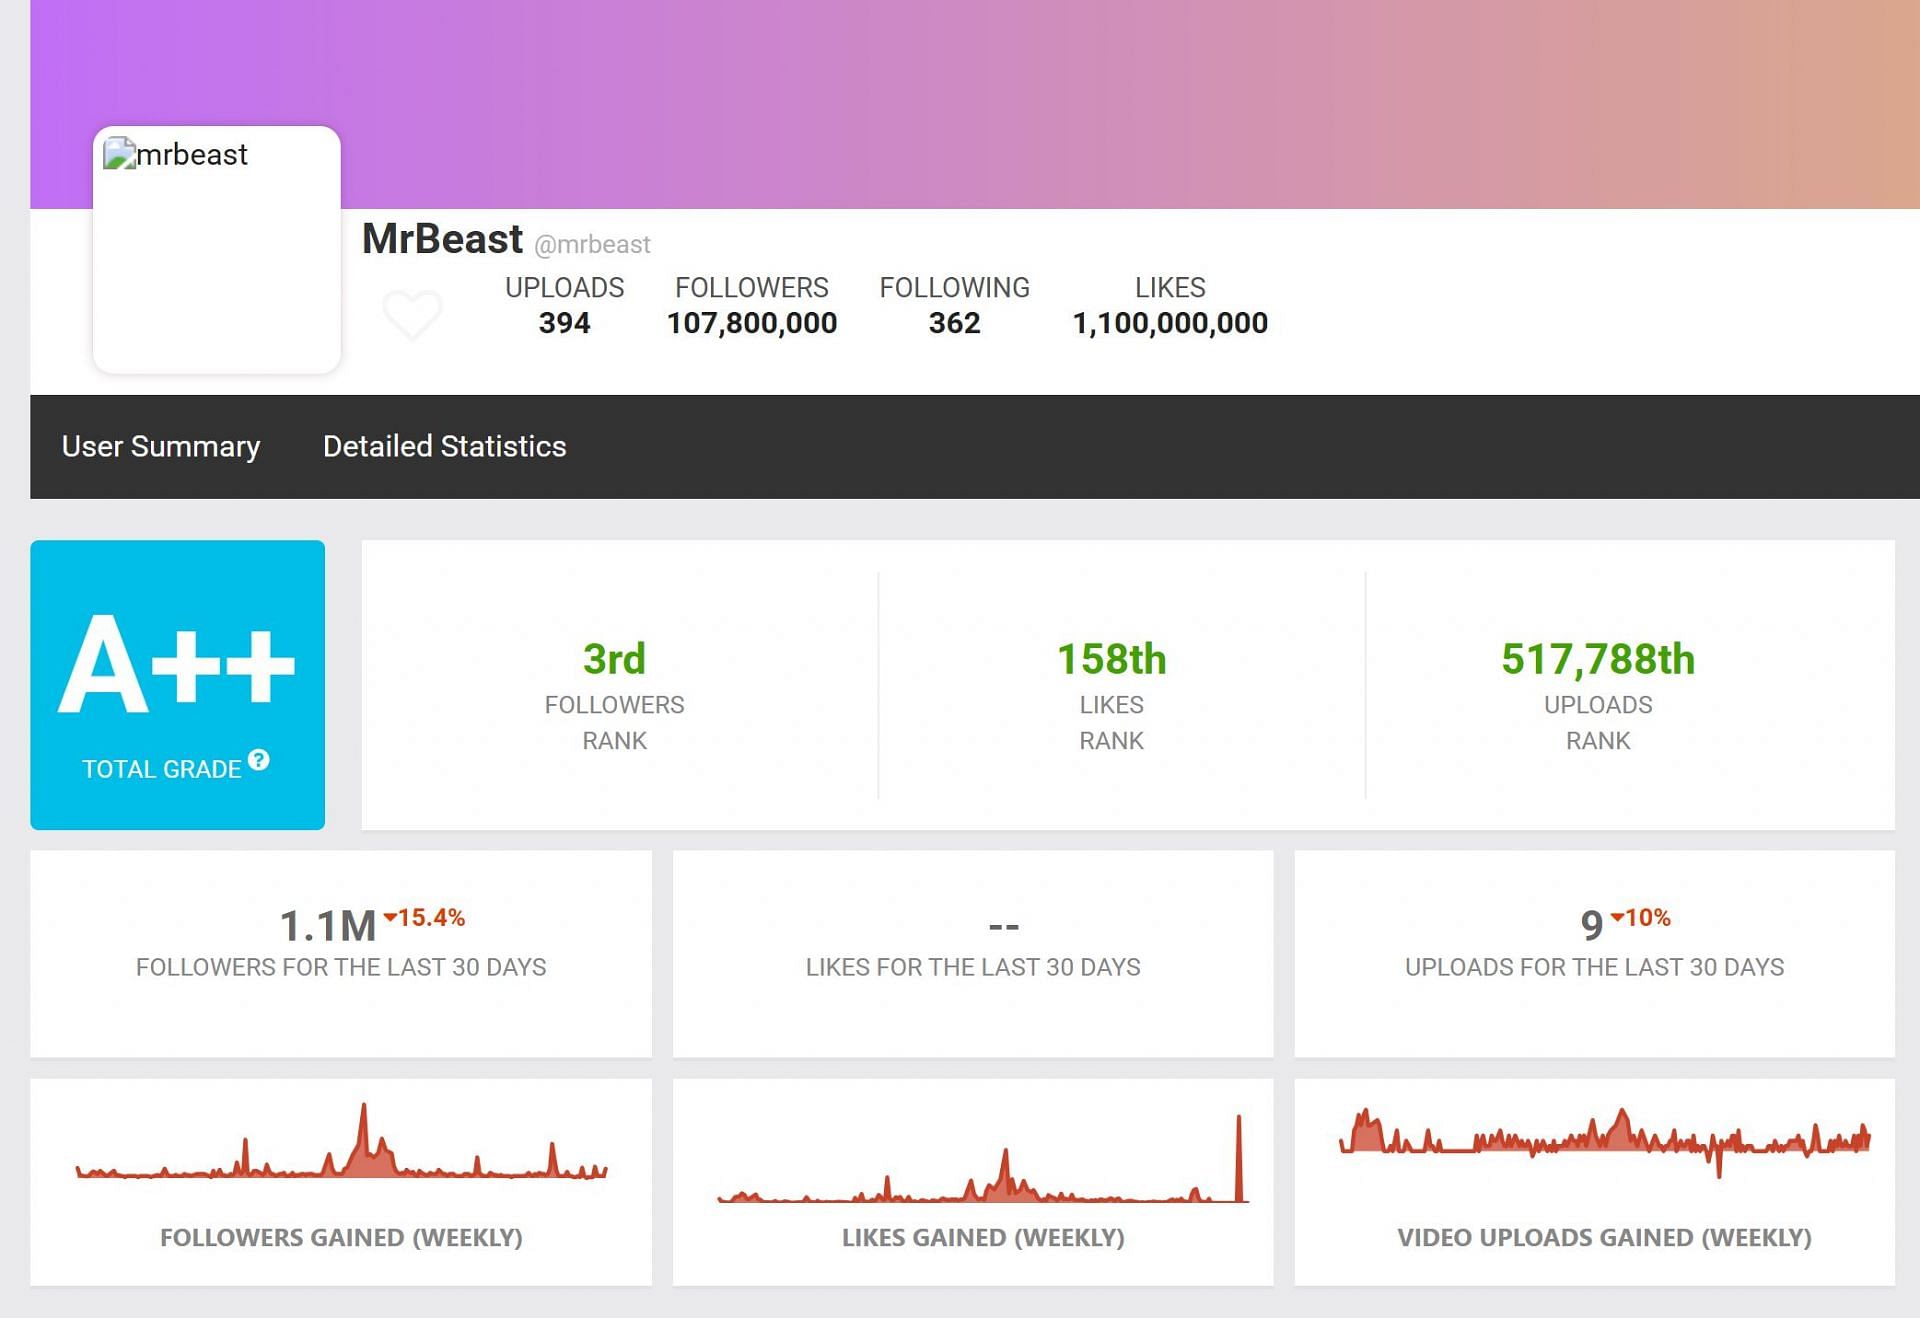The width and height of the screenshot is (1920, 1318).
Task: Click the 158th likes rank value
Action: point(1111,659)
